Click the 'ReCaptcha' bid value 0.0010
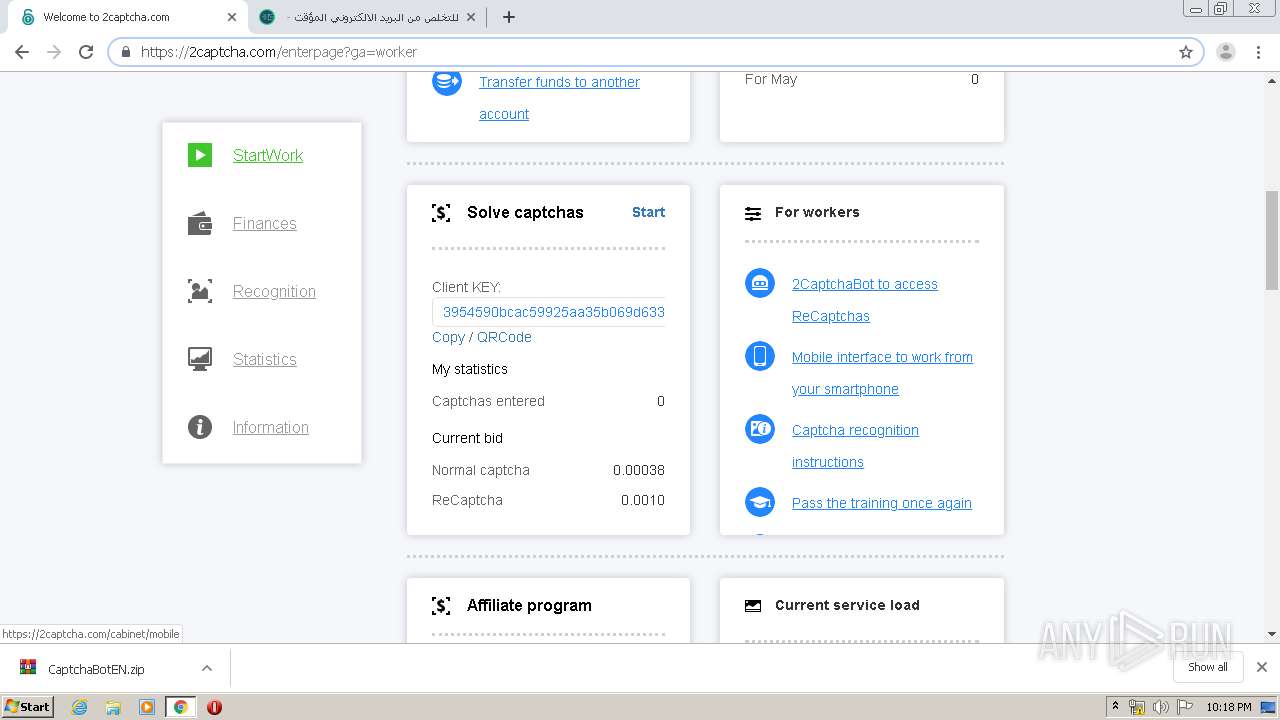Screen dimensions: 1280x720 643,500
